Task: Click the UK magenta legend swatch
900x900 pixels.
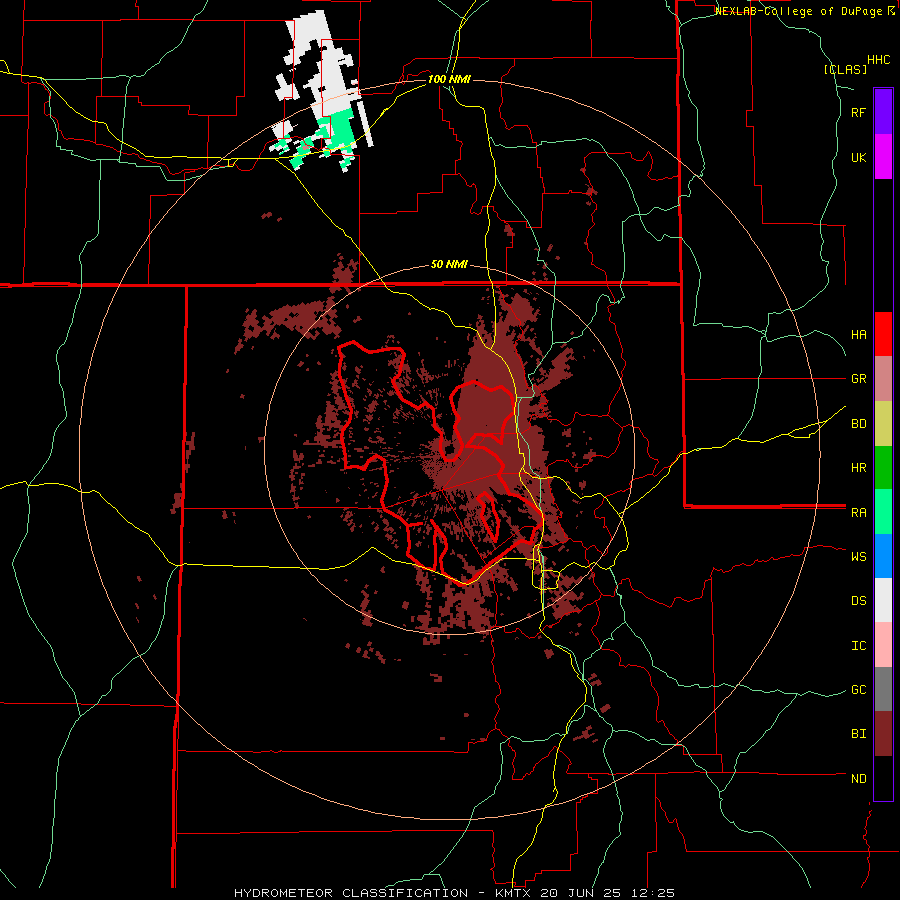Action: click(883, 157)
